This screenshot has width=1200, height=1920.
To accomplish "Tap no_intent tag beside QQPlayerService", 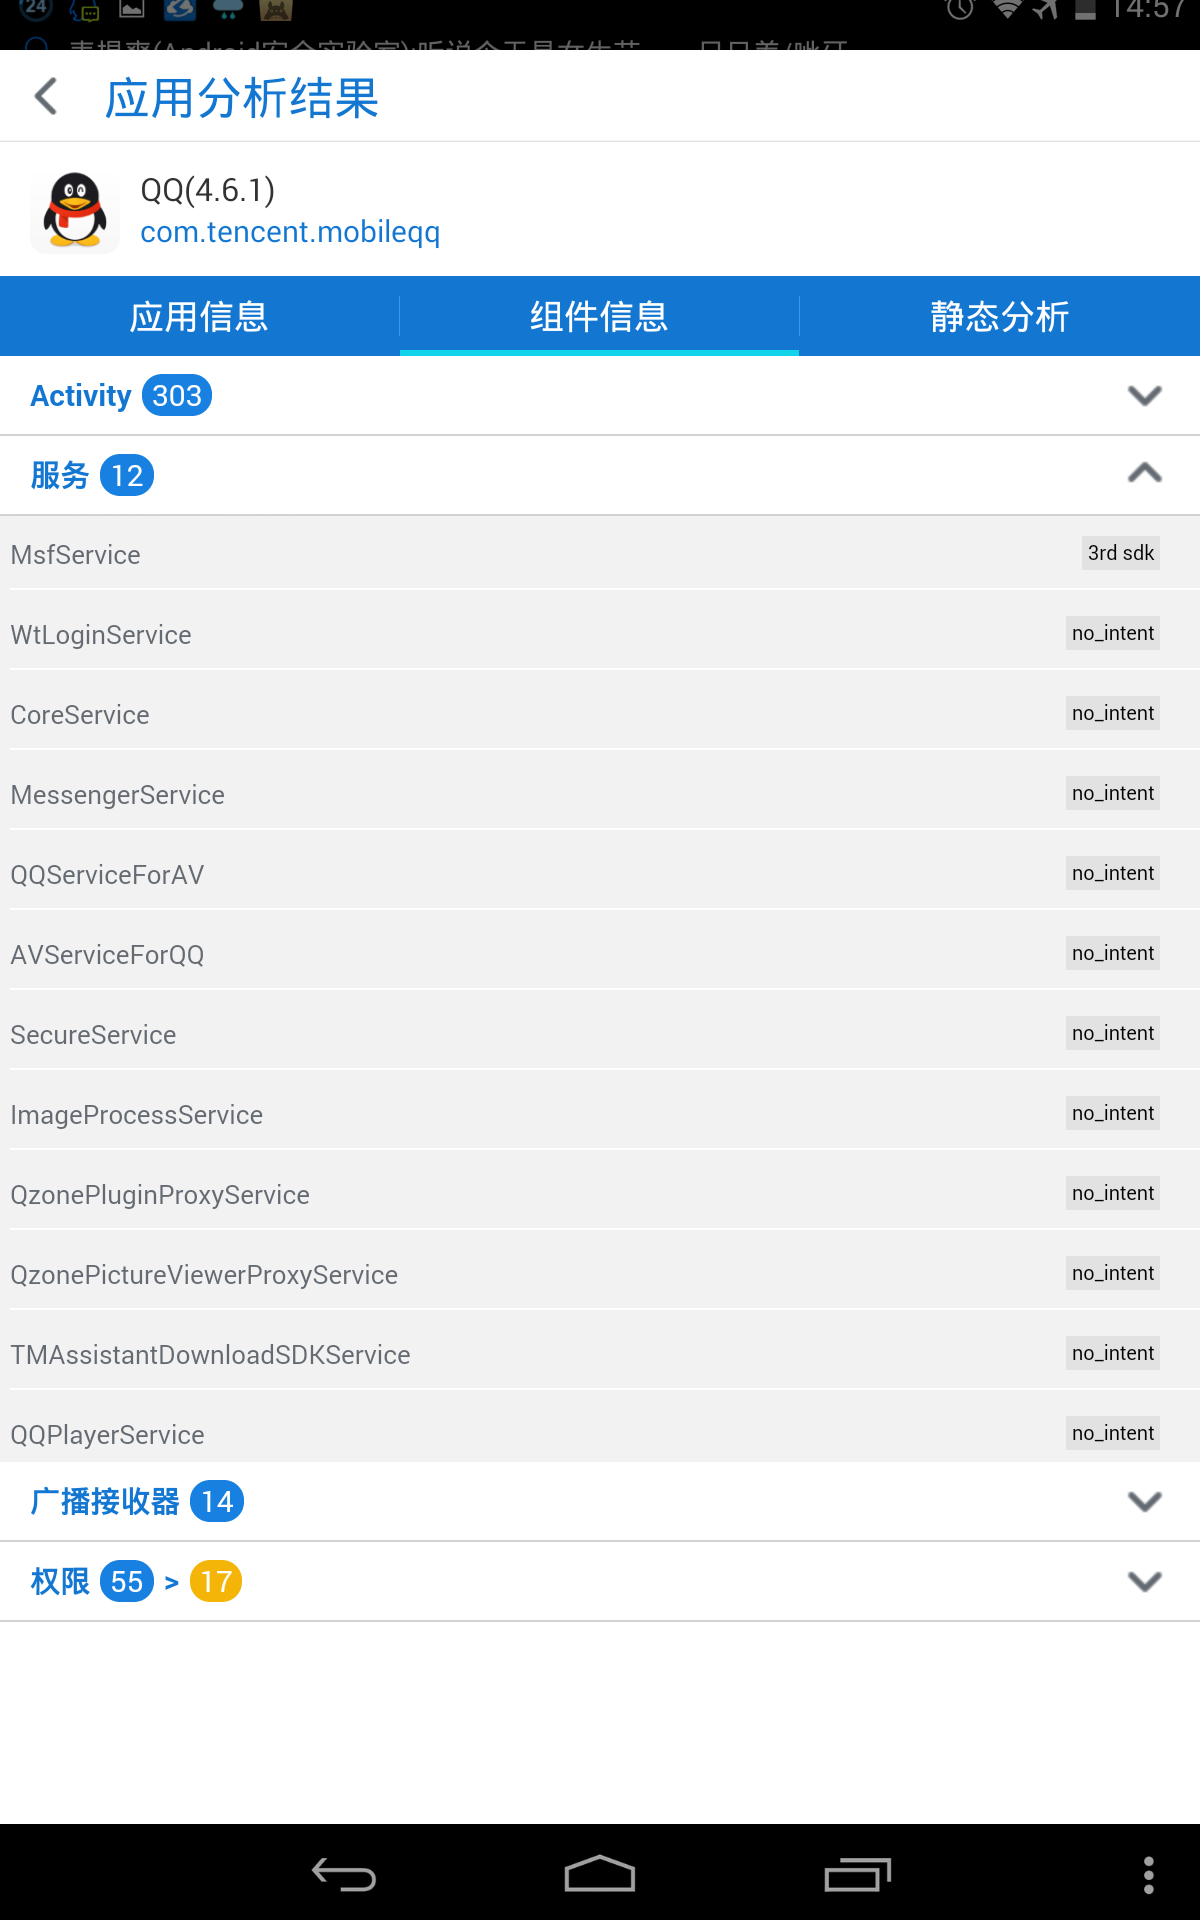I will (1113, 1433).
